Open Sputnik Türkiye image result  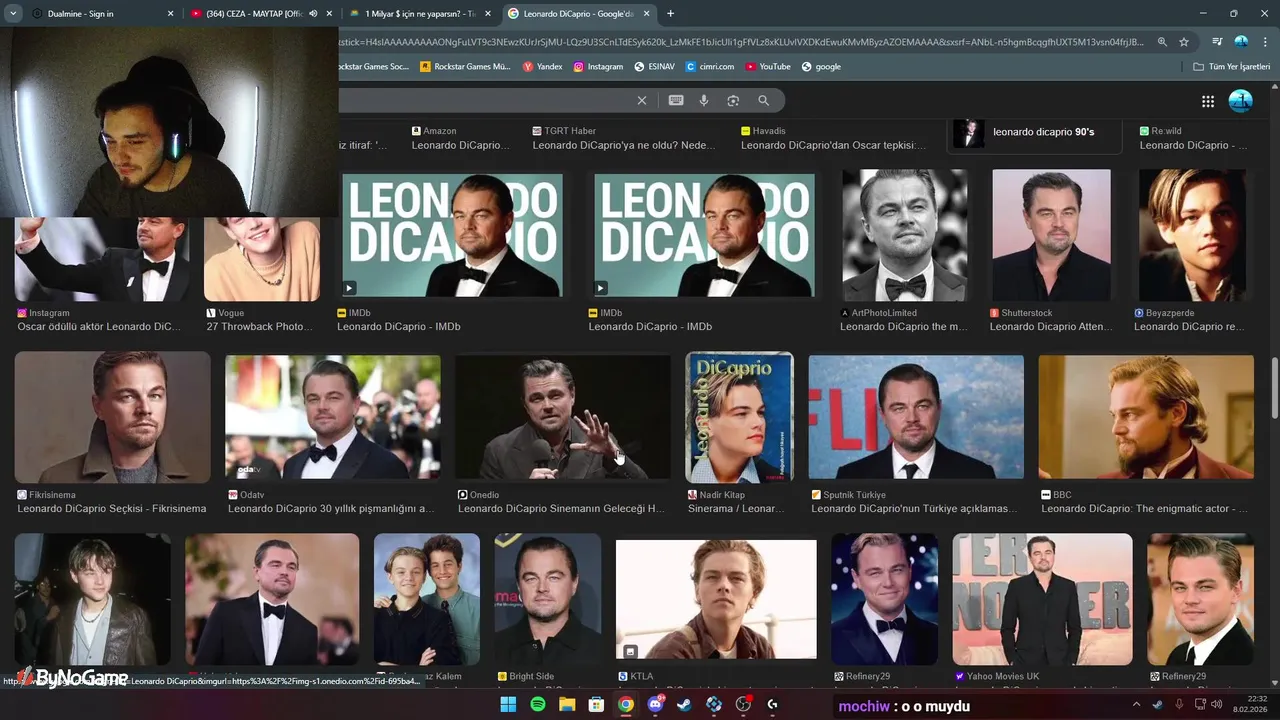916,417
